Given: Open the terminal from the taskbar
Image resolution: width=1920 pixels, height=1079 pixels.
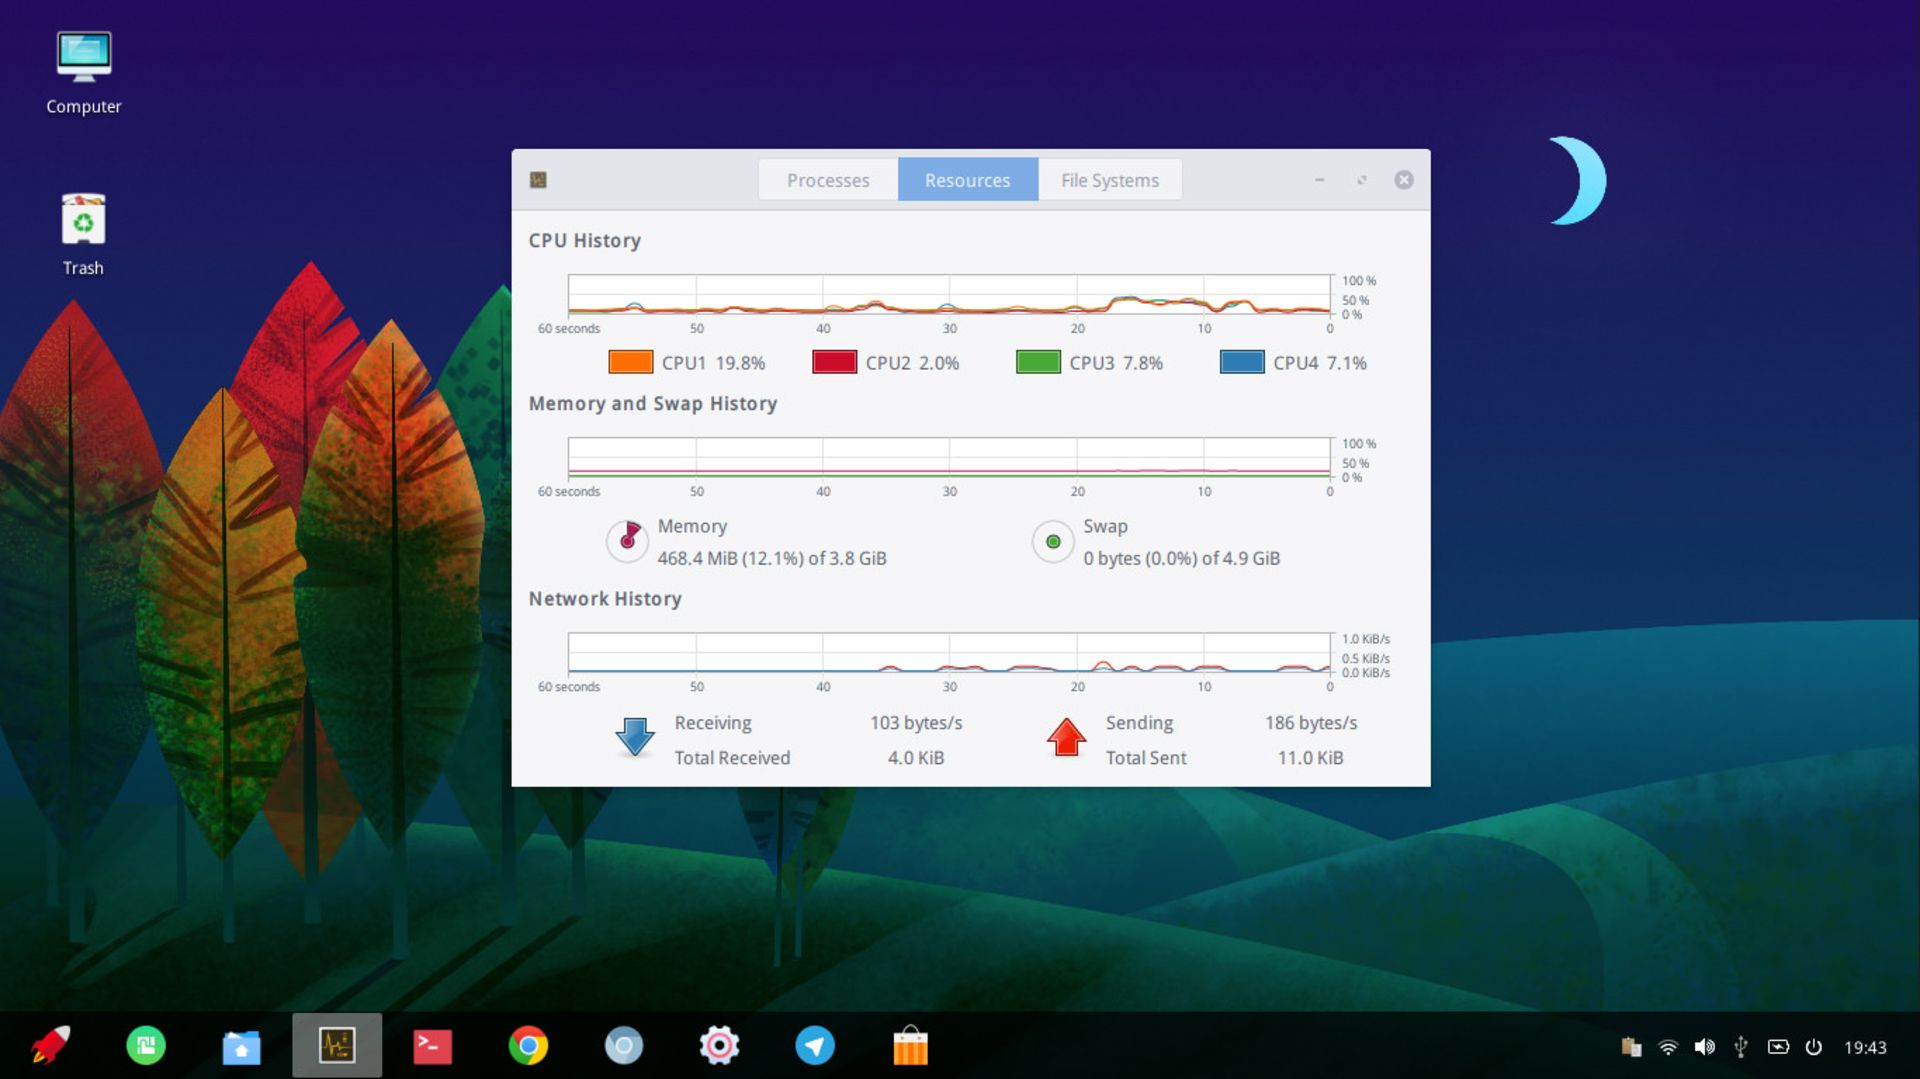Looking at the screenshot, I should pos(432,1046).
